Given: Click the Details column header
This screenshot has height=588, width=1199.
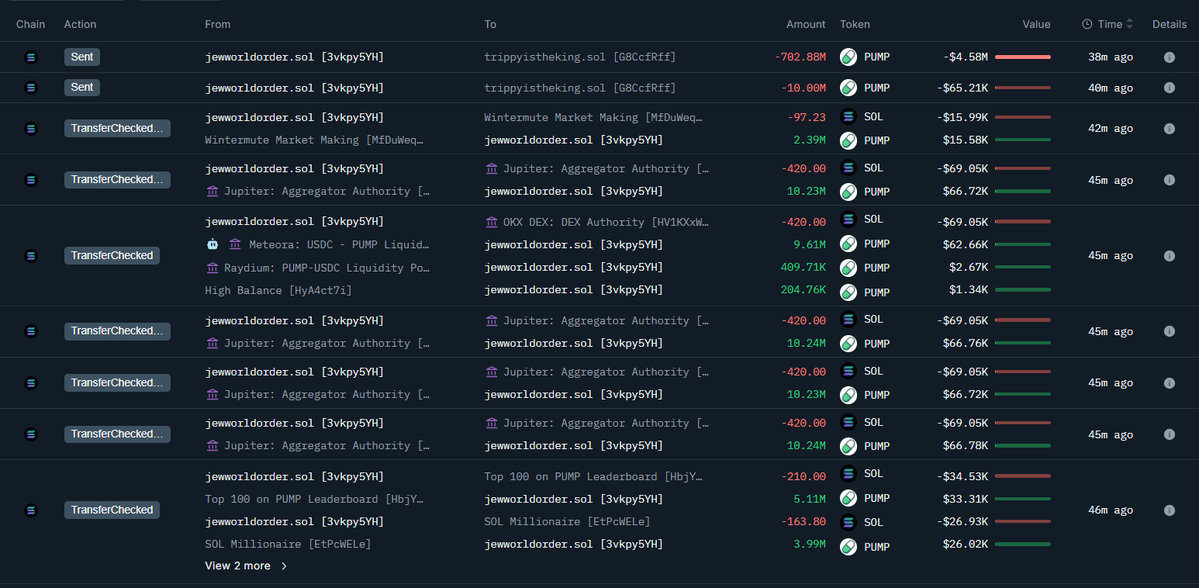Looking at the screenshot, I should click(1169, 24).
